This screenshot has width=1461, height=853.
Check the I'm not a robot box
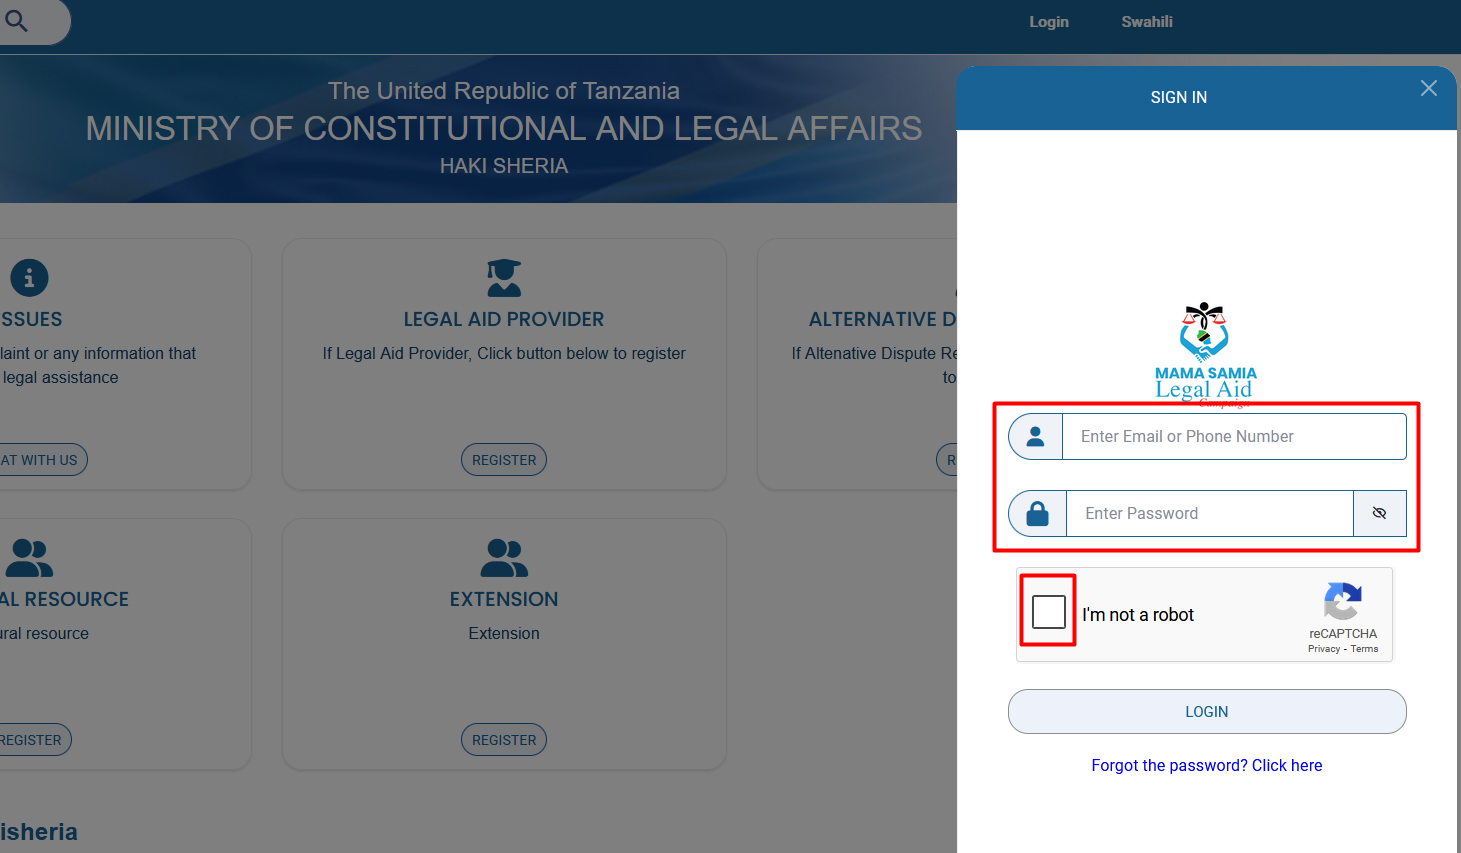[x=1048, y=611]
